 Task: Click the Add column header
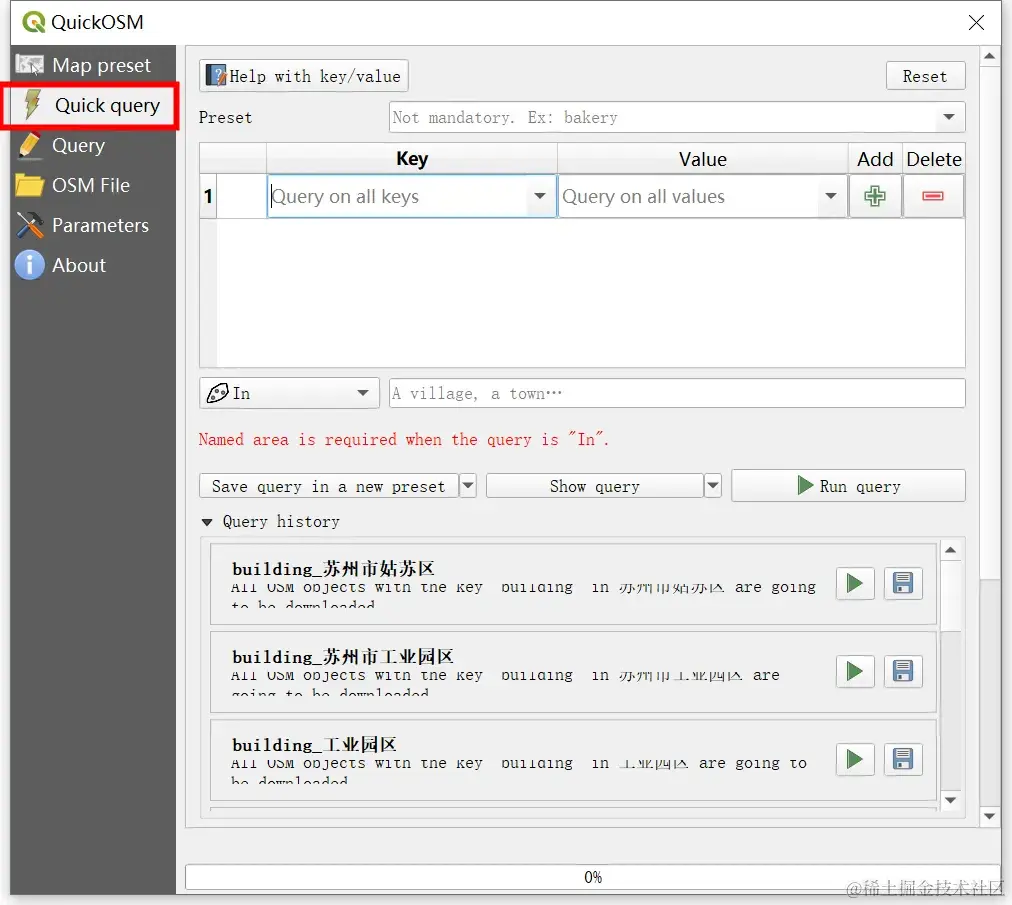[x=875, y=159]
